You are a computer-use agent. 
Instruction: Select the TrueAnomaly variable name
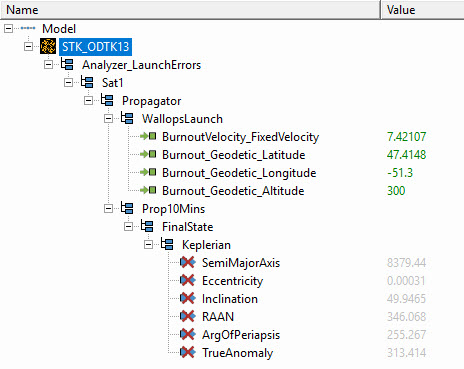(238, 353)
